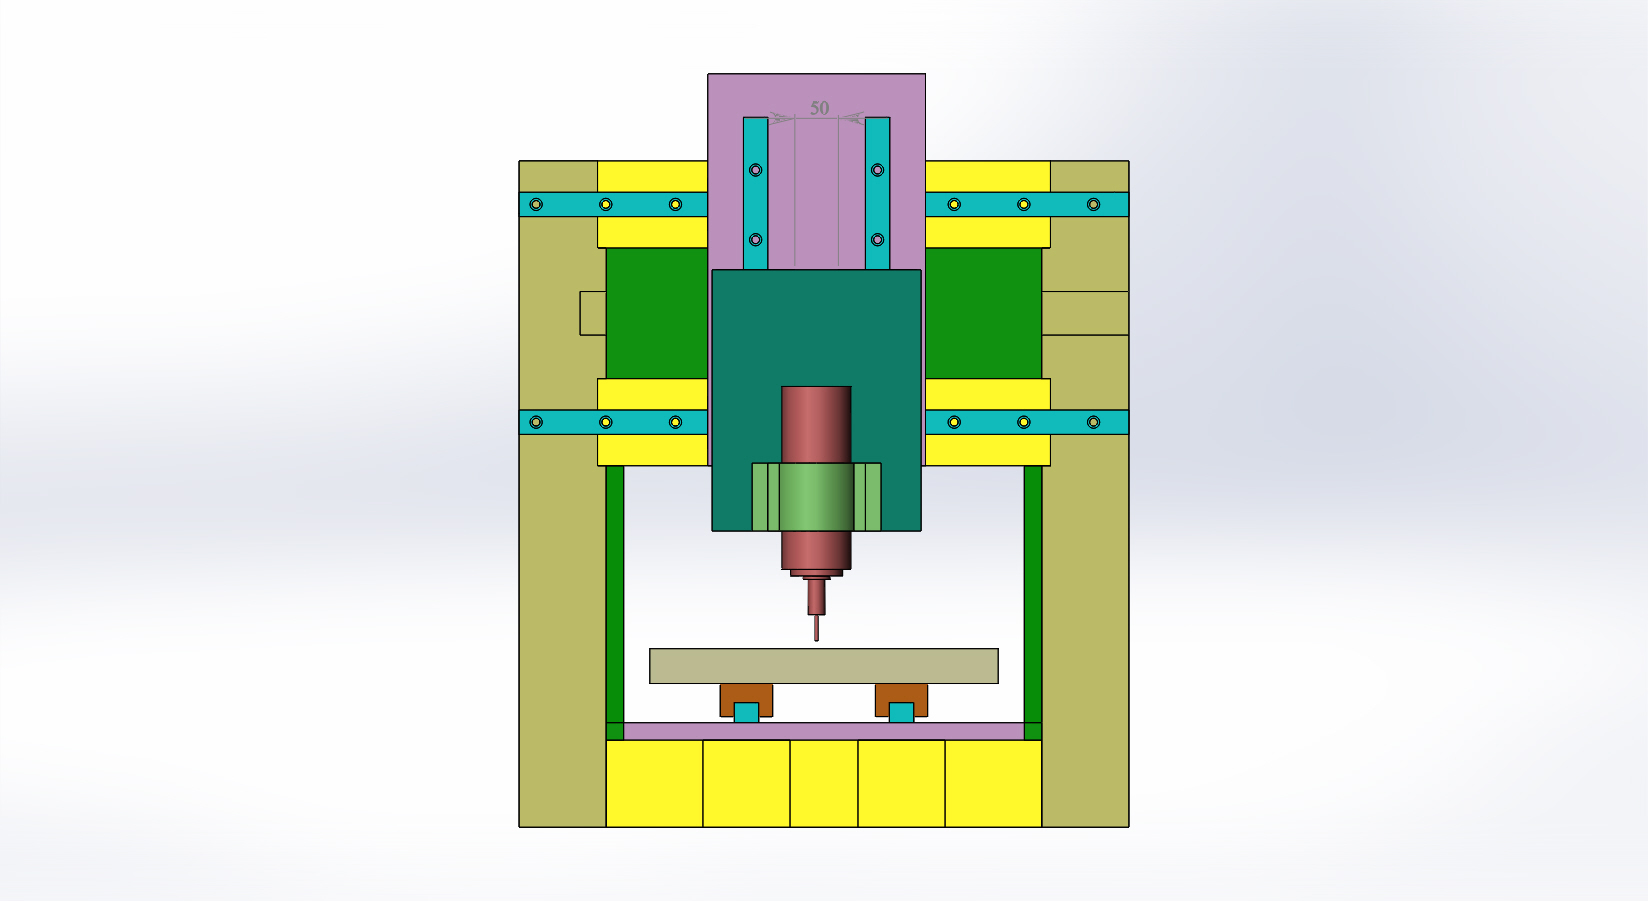Select the right vertical cyan rail on purple plate
1648x901 pixels.
click(877, 193)
